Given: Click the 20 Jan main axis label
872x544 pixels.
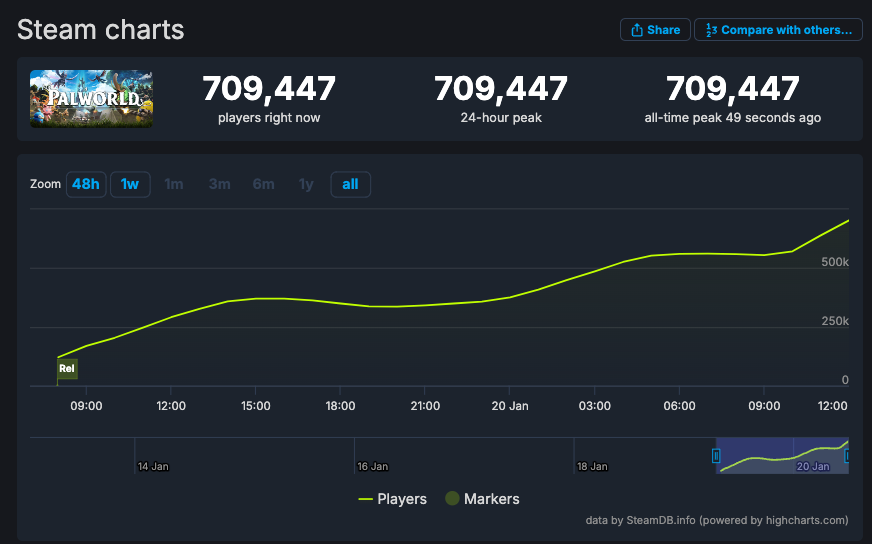Looking at the screenshot, I should (510, 406).
